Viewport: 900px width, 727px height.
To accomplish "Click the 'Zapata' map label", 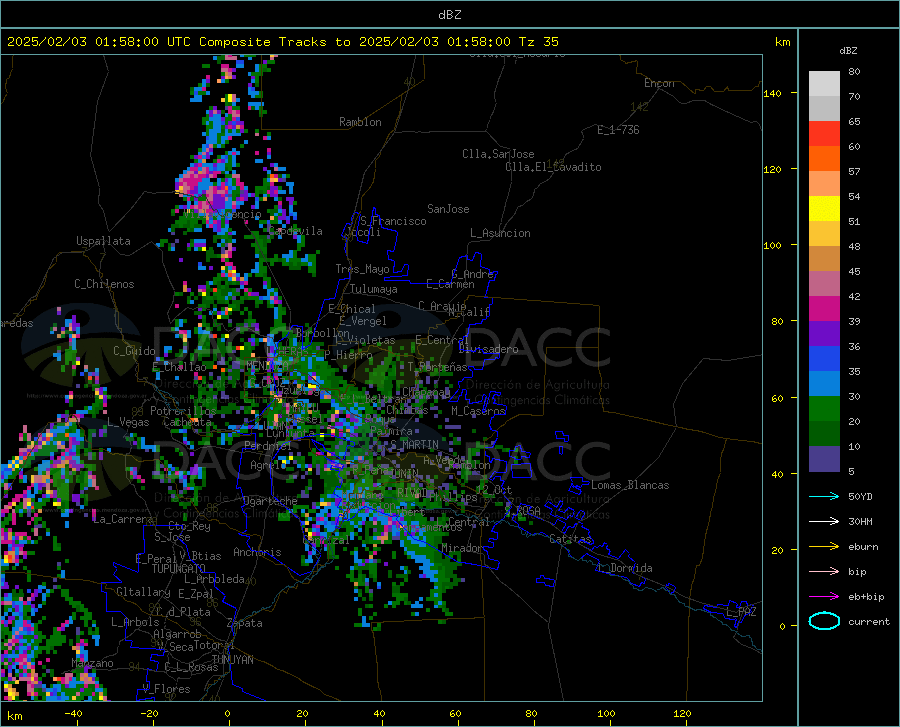I will 245,623.
